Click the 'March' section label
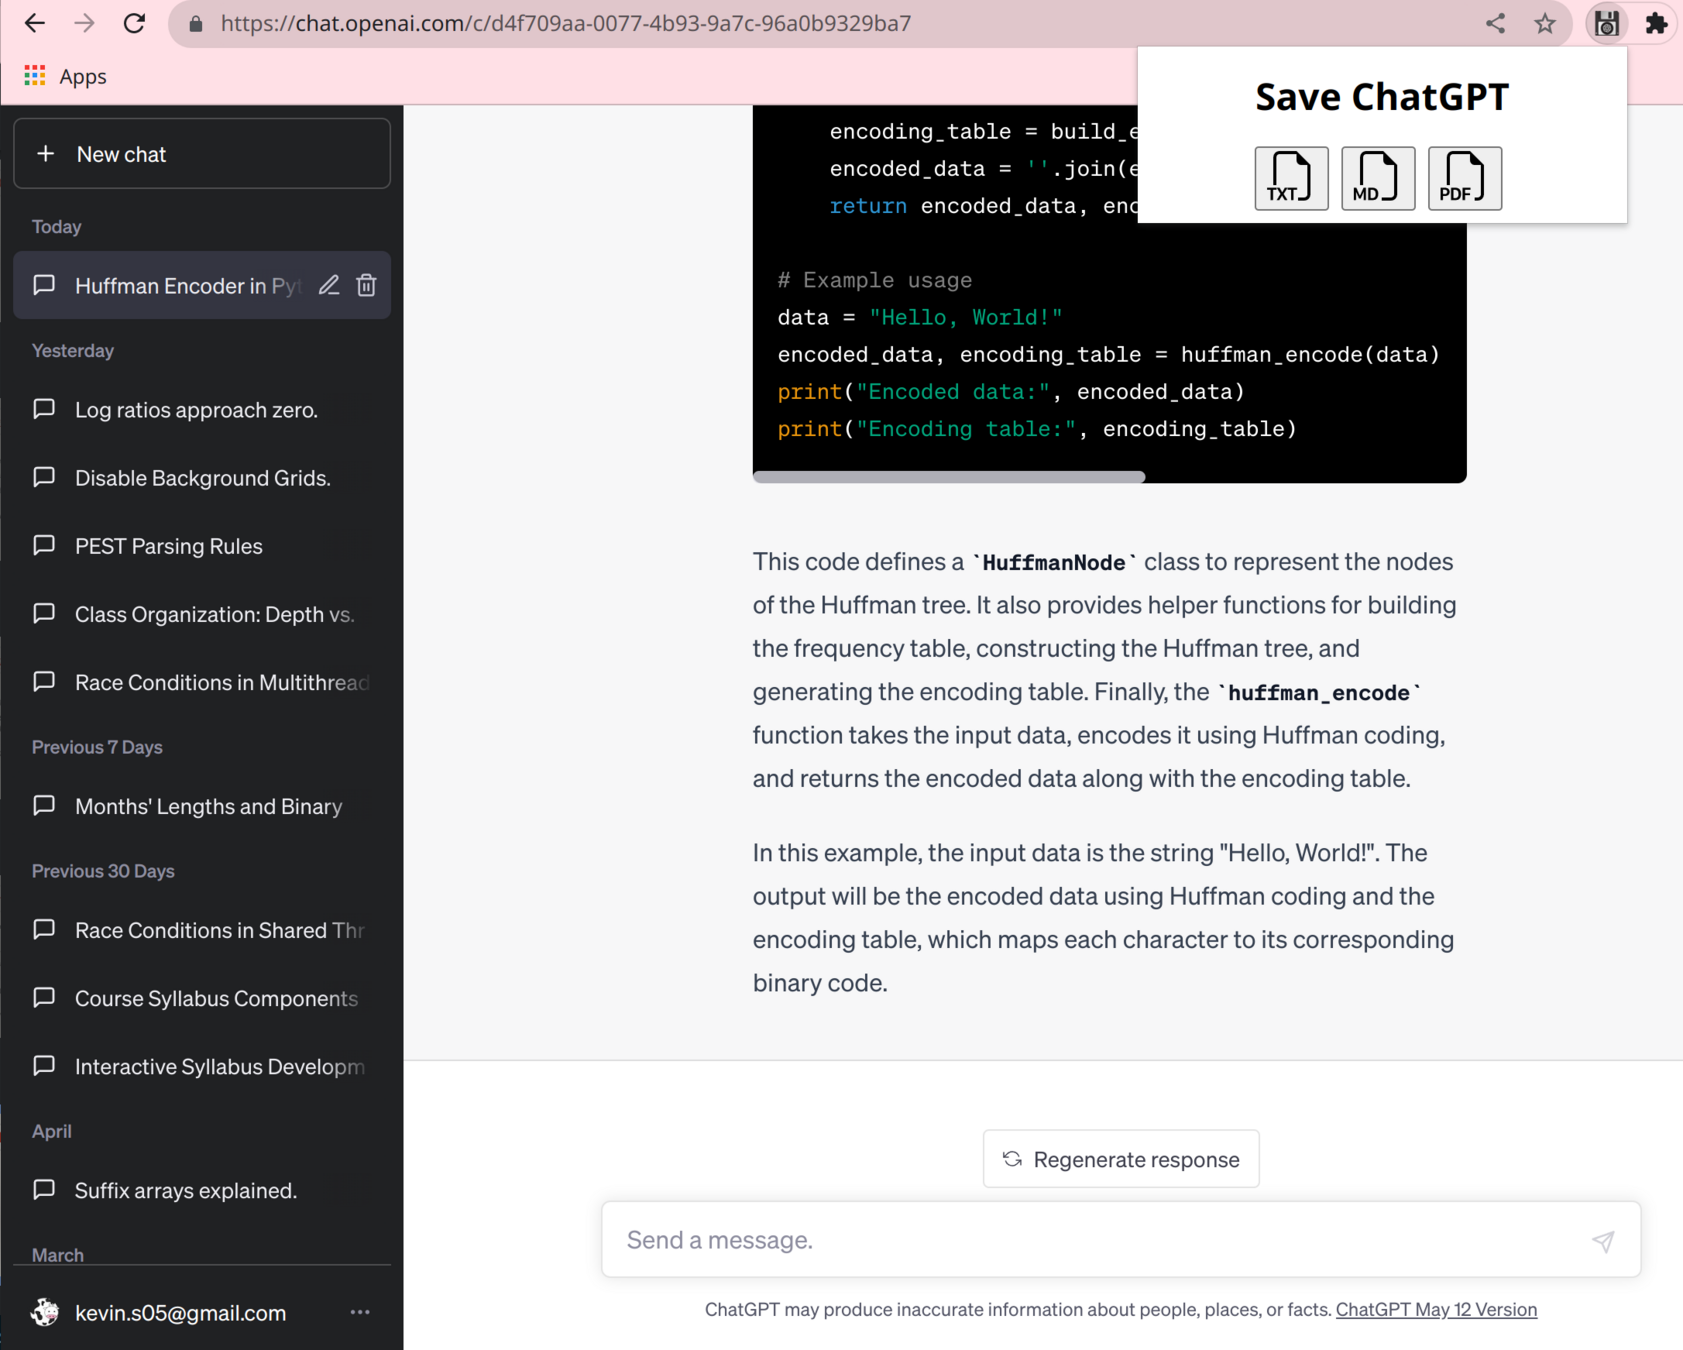Screen dimensions: 1683x1350 (57, 1255)
